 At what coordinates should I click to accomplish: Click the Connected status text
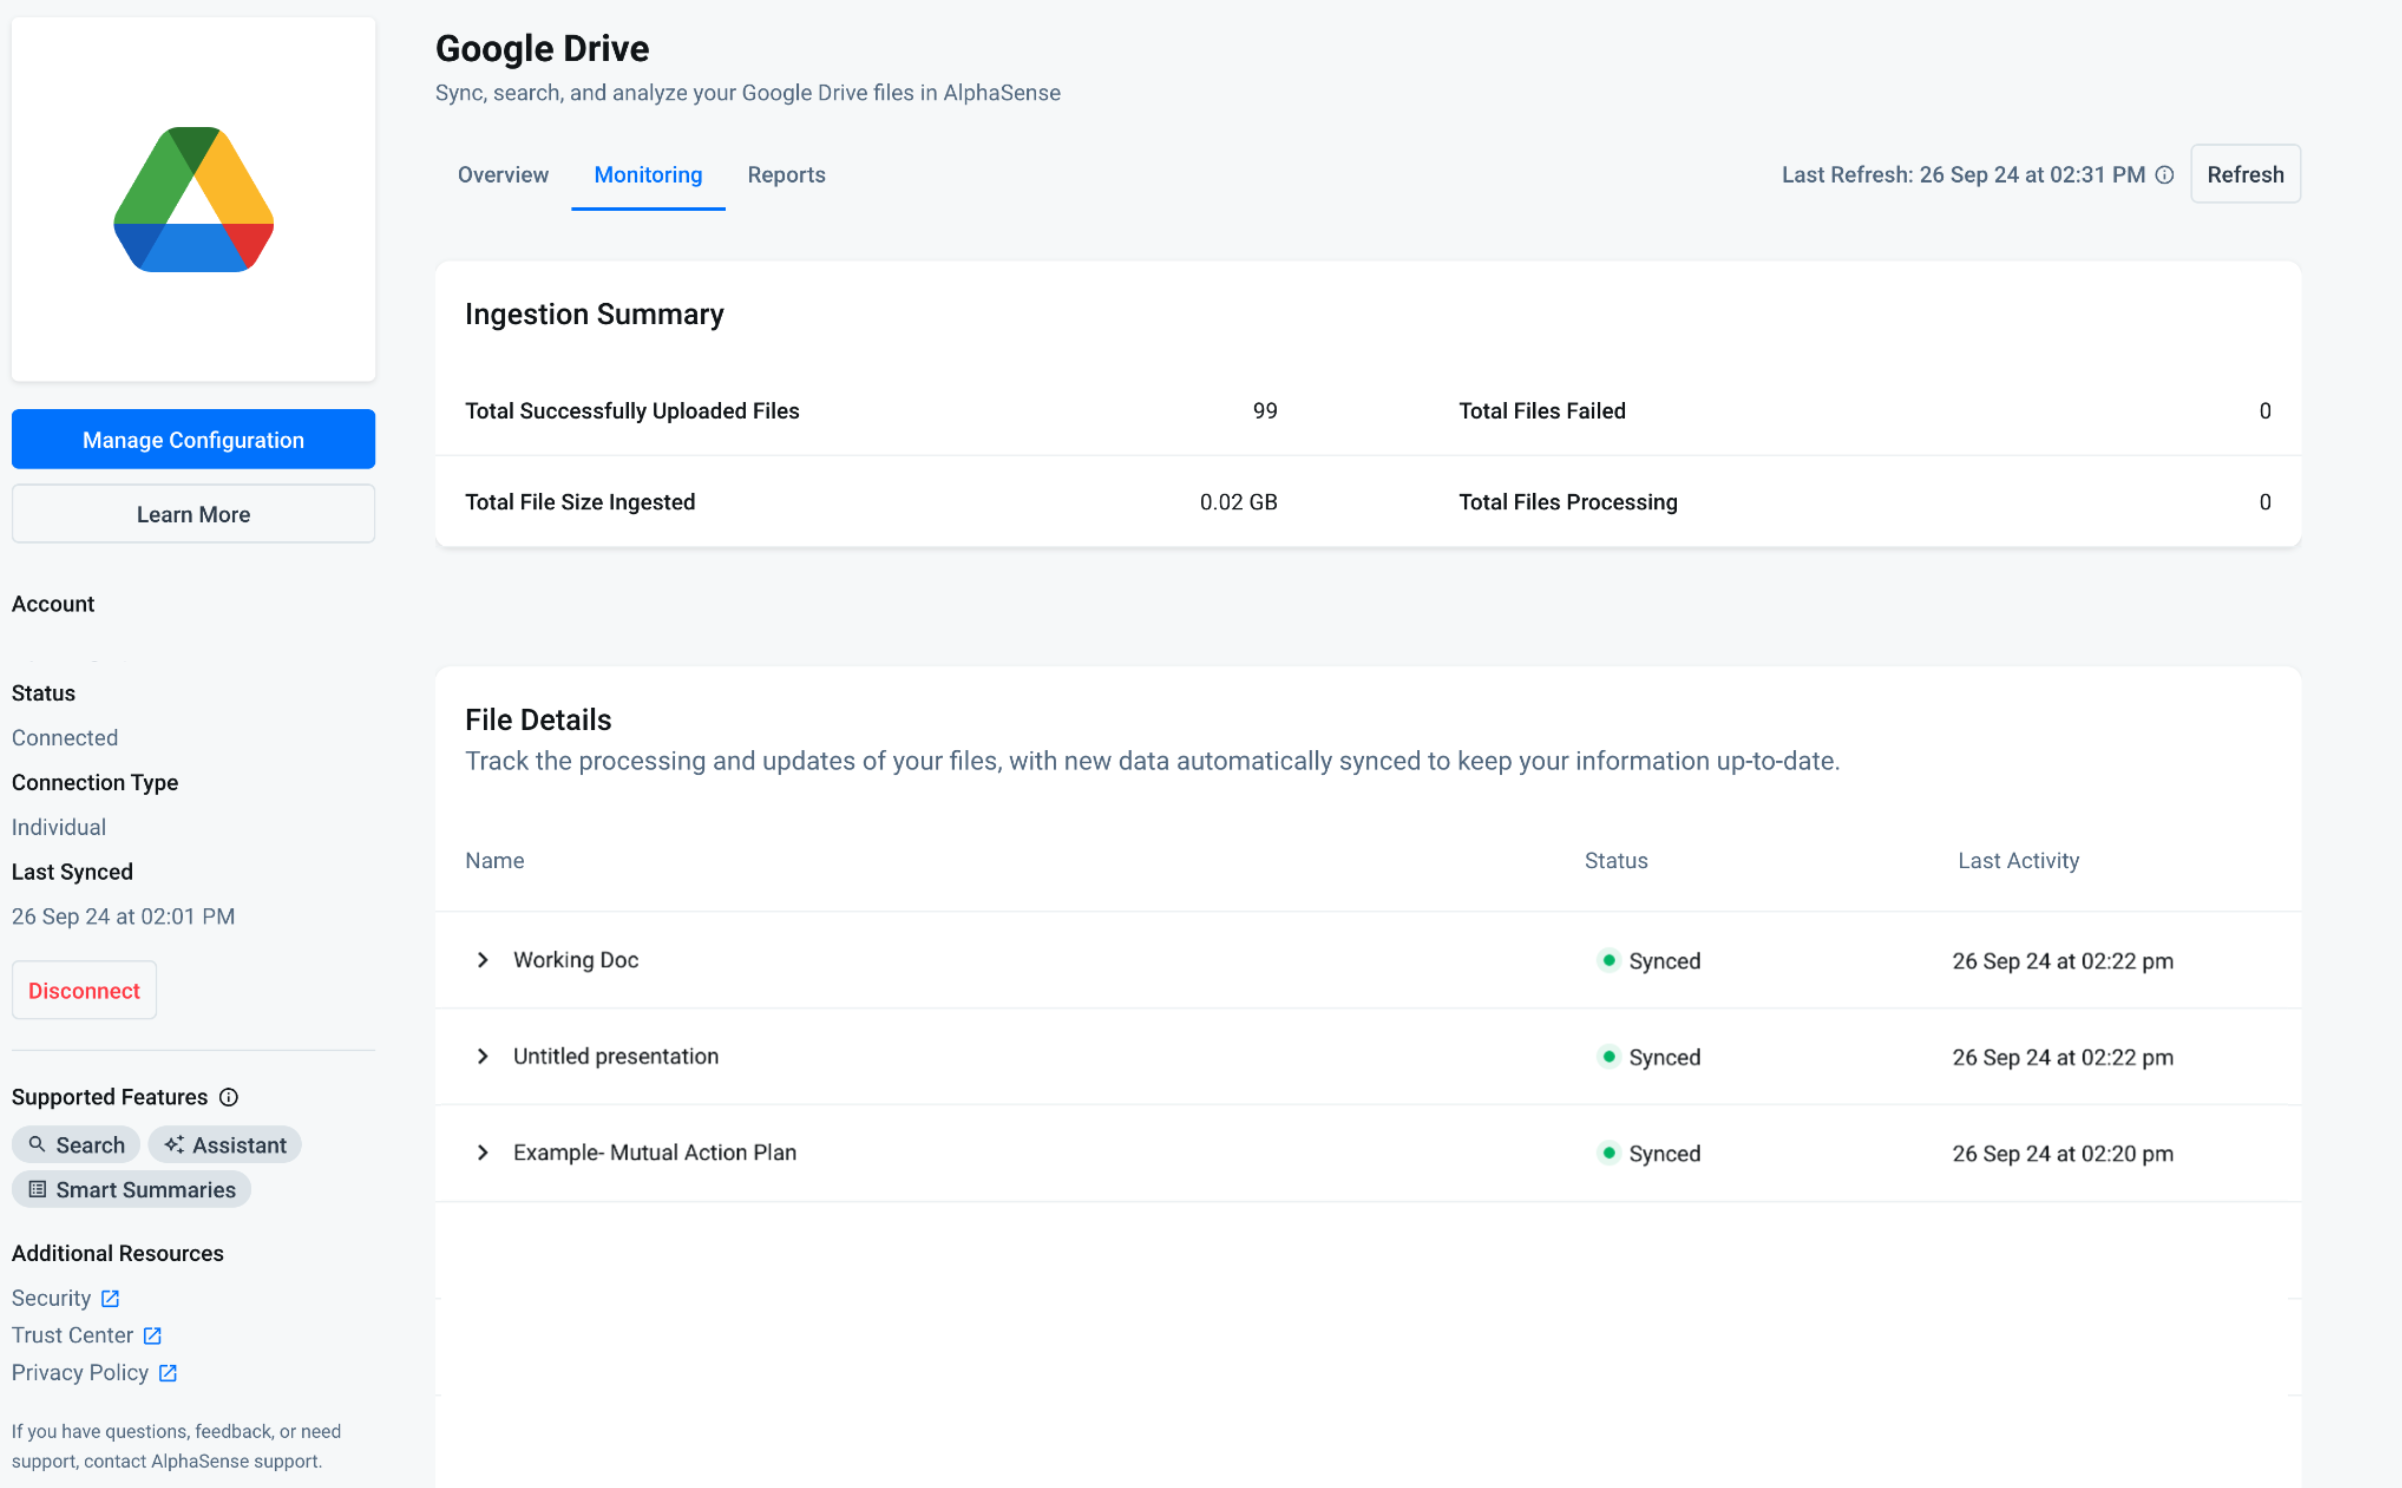pos(65,737)
